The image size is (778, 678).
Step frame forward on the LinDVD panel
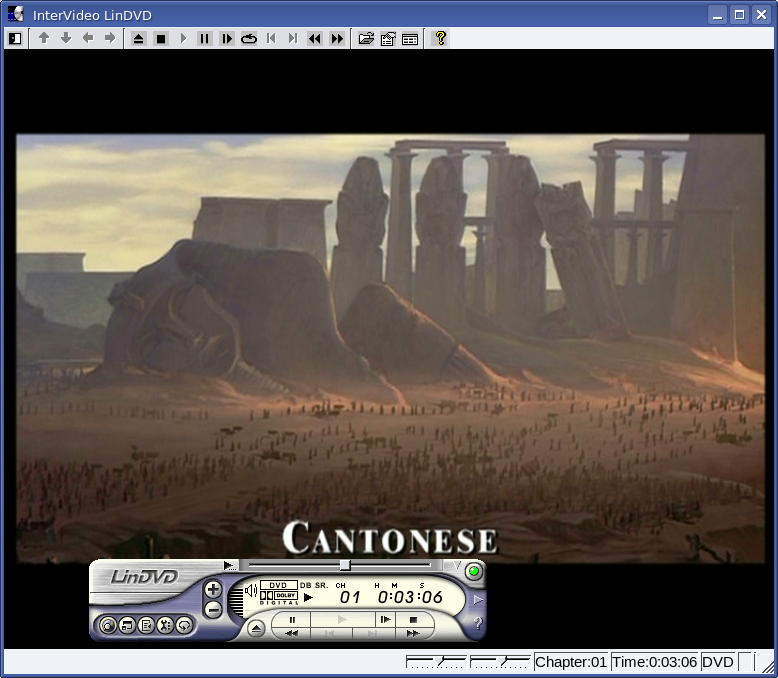coord(385,619)
